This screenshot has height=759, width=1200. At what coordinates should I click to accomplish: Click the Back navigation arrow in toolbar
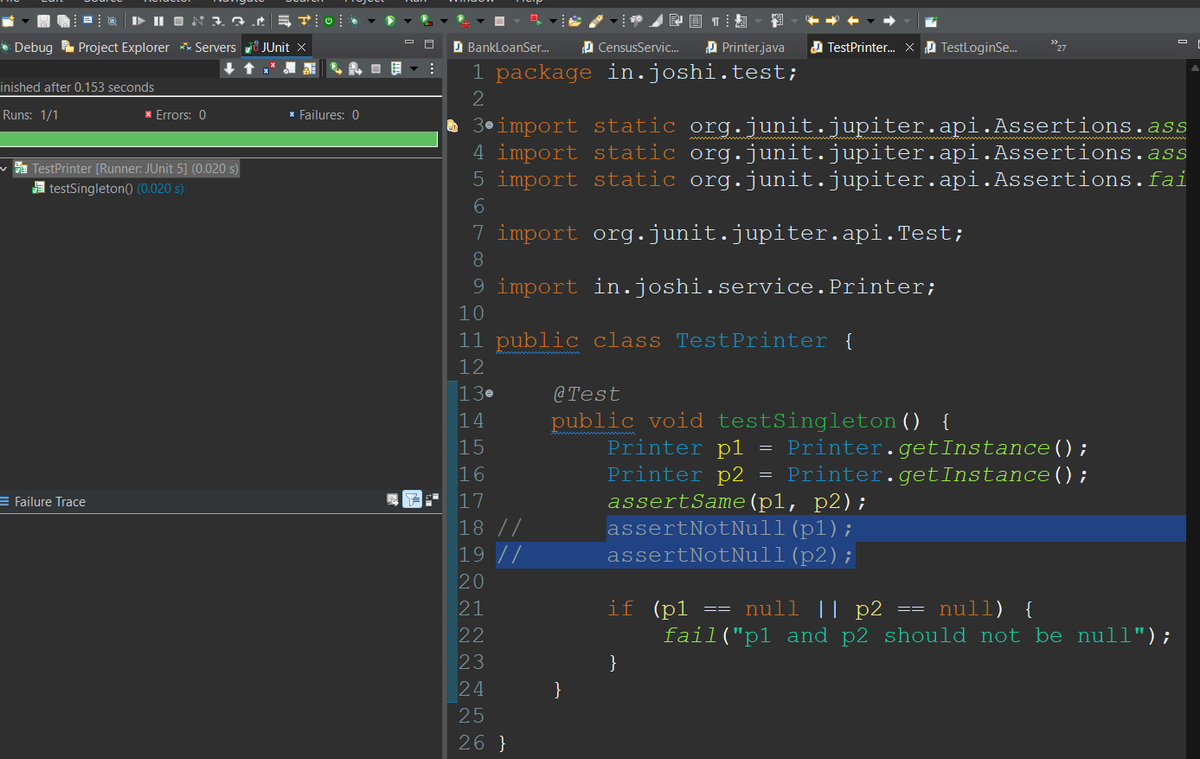tap(854, 20)
